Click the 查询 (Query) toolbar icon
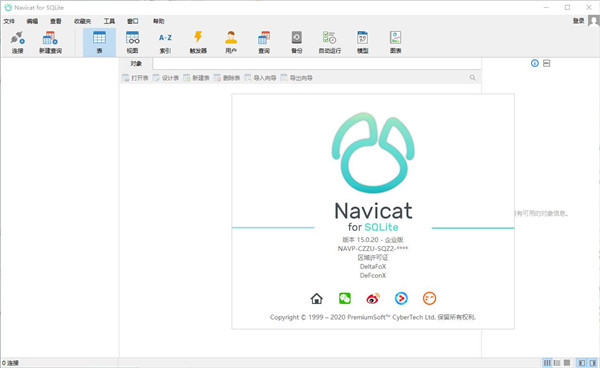 (x=264, y=42)
